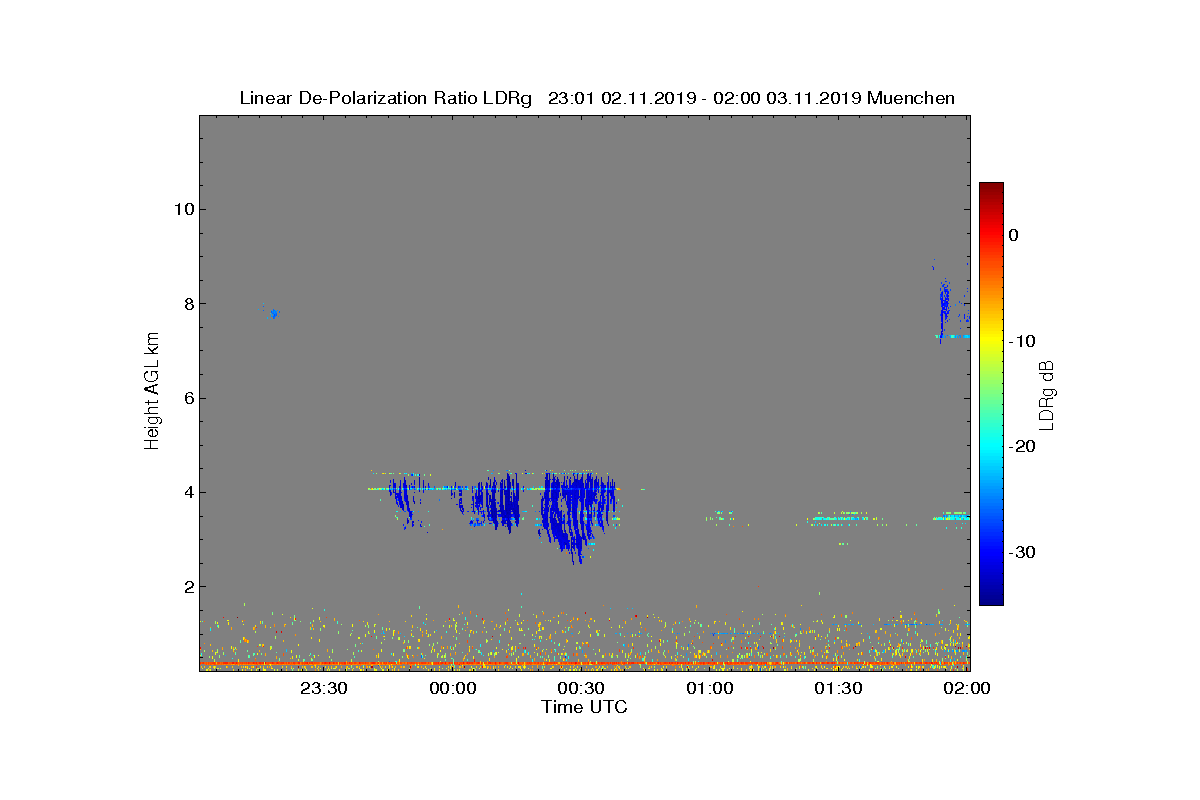The width and height of the screenshot is (1200, 800).
Task: Click the height tick label '2'
Action: (x=187, y=586)
